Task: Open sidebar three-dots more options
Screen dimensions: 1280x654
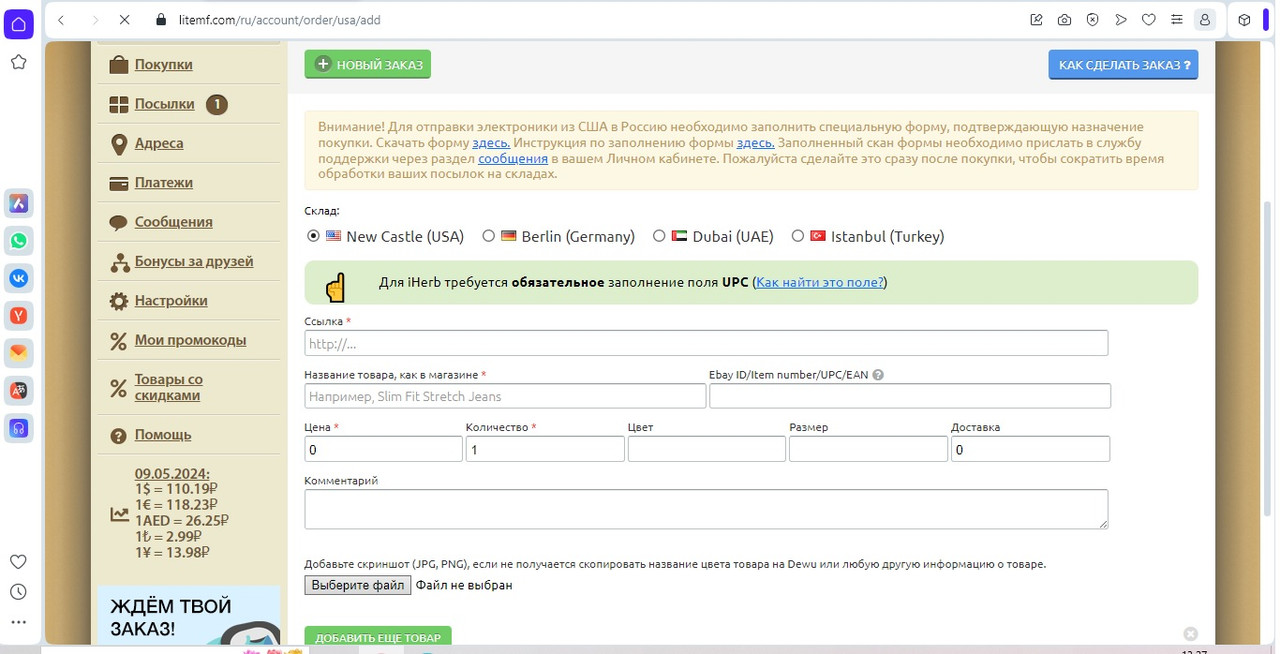Action: pos(18,621)
